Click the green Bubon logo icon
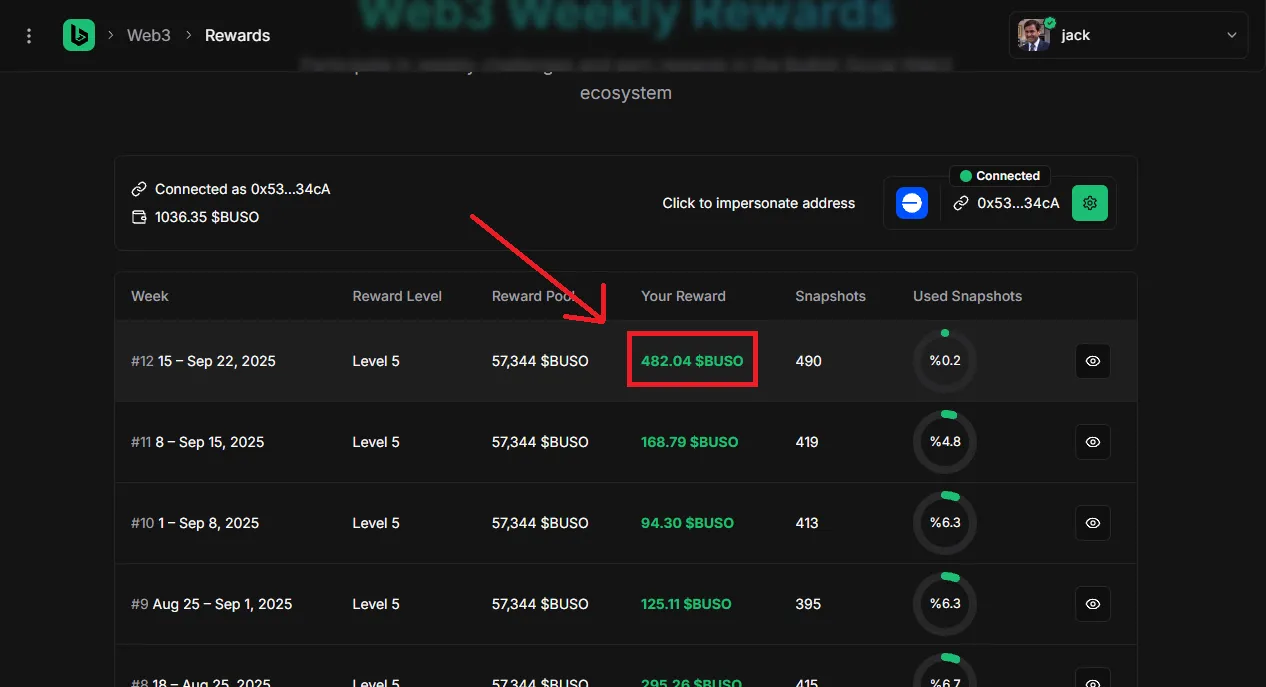The height and width of the screenshot is (687, 1266). (x=79, y=35)
